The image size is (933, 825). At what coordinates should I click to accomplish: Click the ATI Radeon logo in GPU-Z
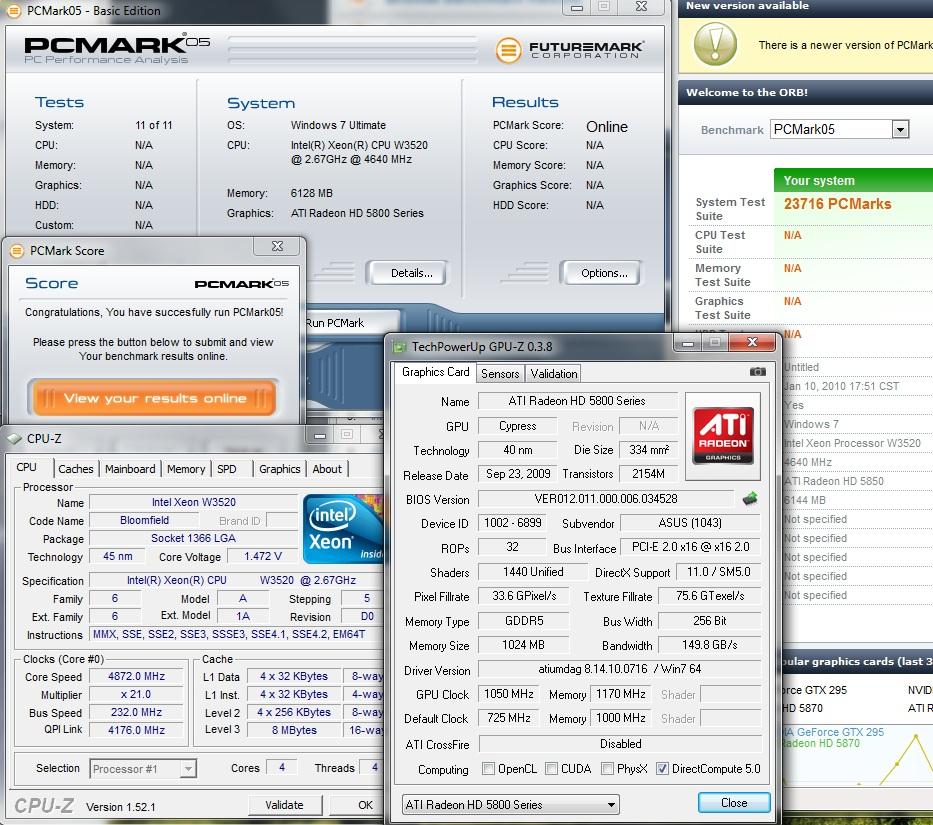tap(723, 436)
